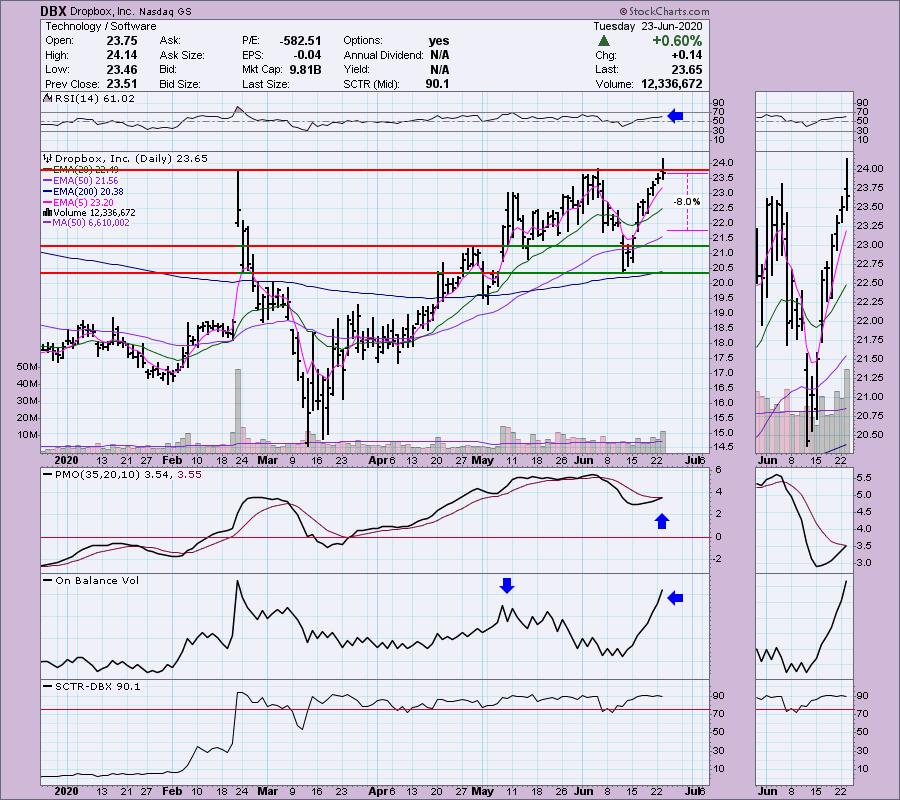The width and height of the screenshot is (900, 800).
Task: Click the 'Yield:' label
Action: click(x=356, y=69)
